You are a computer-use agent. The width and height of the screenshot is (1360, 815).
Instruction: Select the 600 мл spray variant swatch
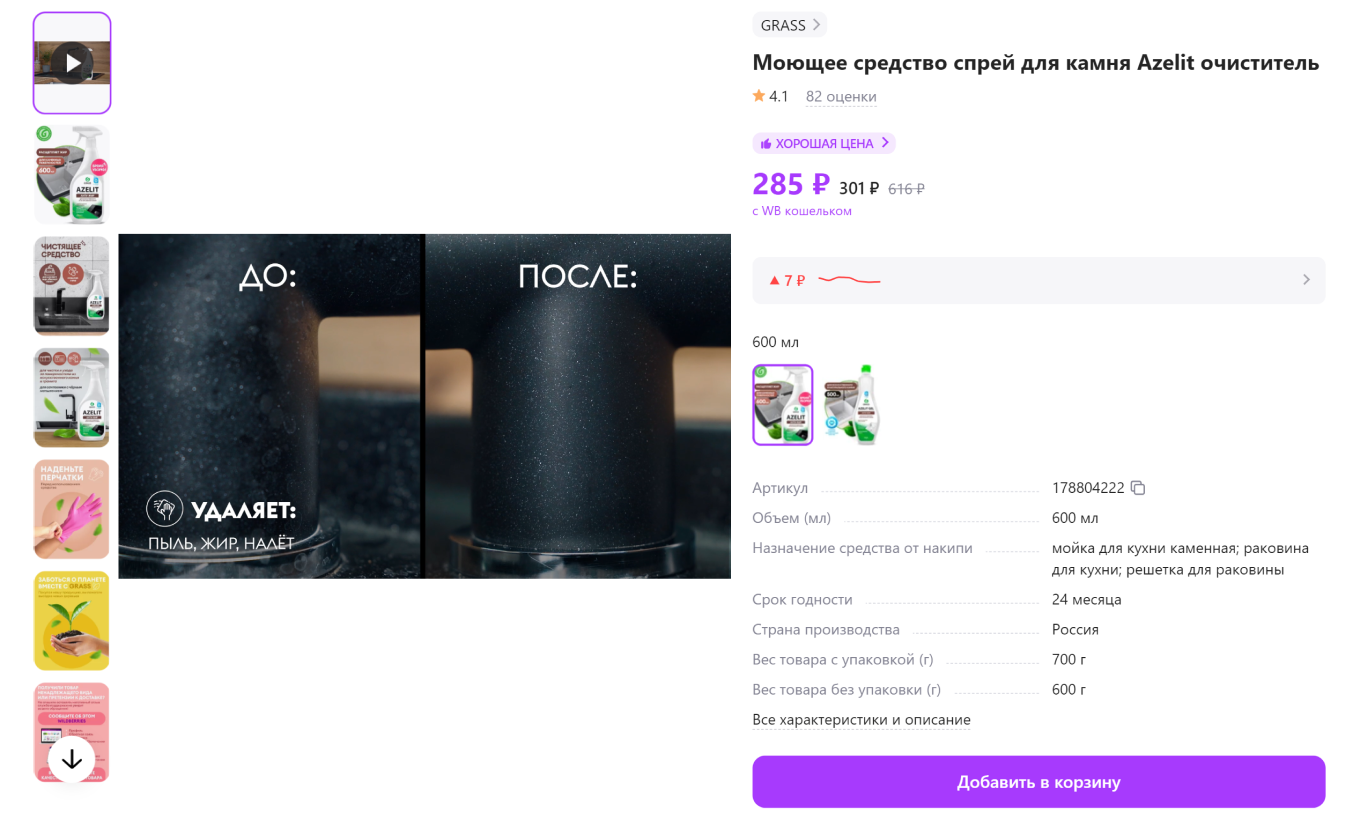783,405
